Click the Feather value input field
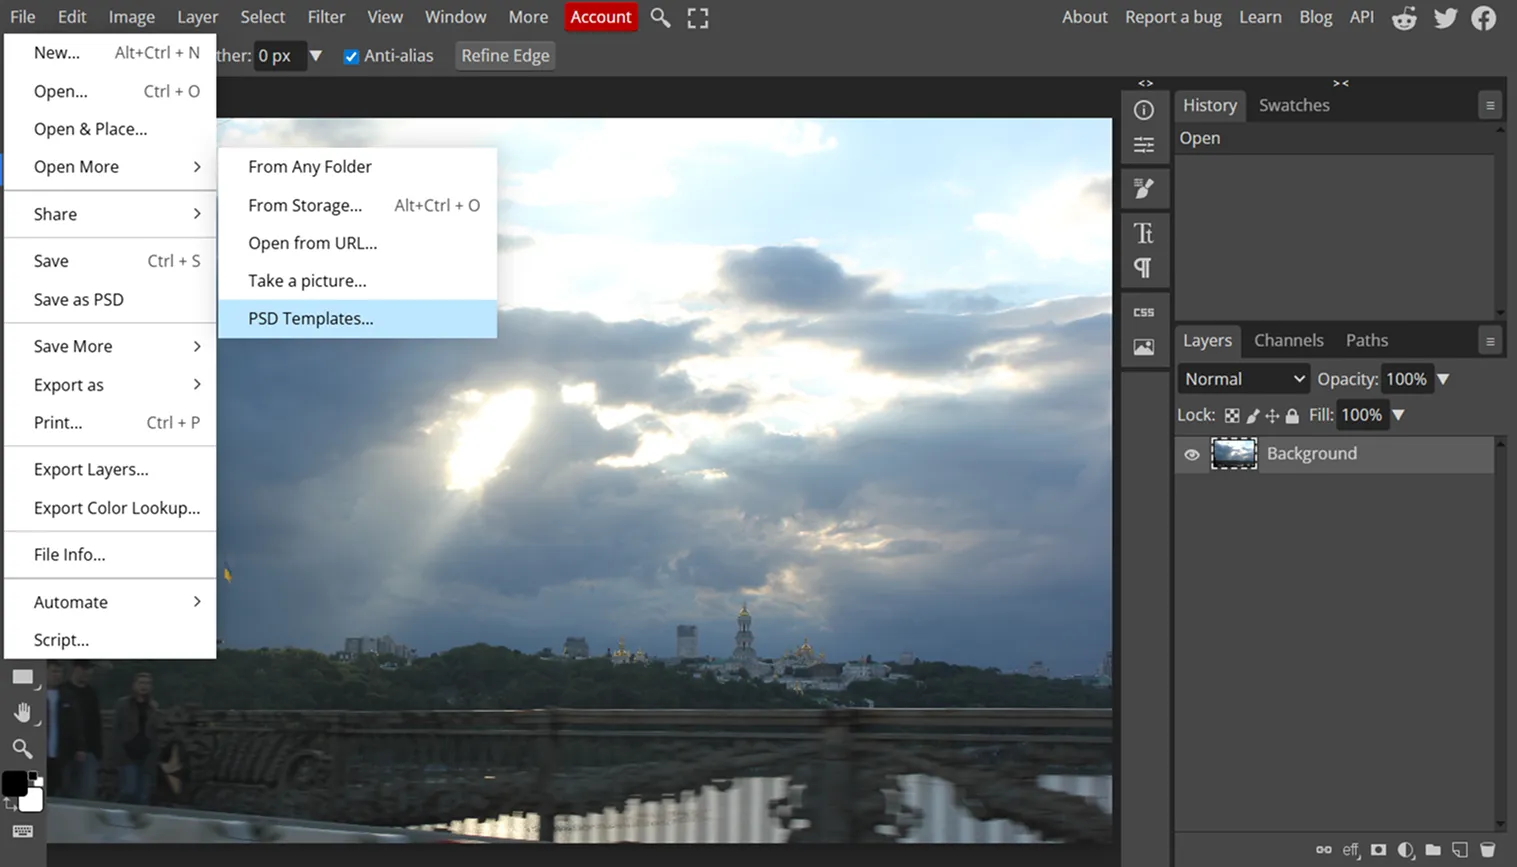The image size is (1517, 867). pos(279,56)
